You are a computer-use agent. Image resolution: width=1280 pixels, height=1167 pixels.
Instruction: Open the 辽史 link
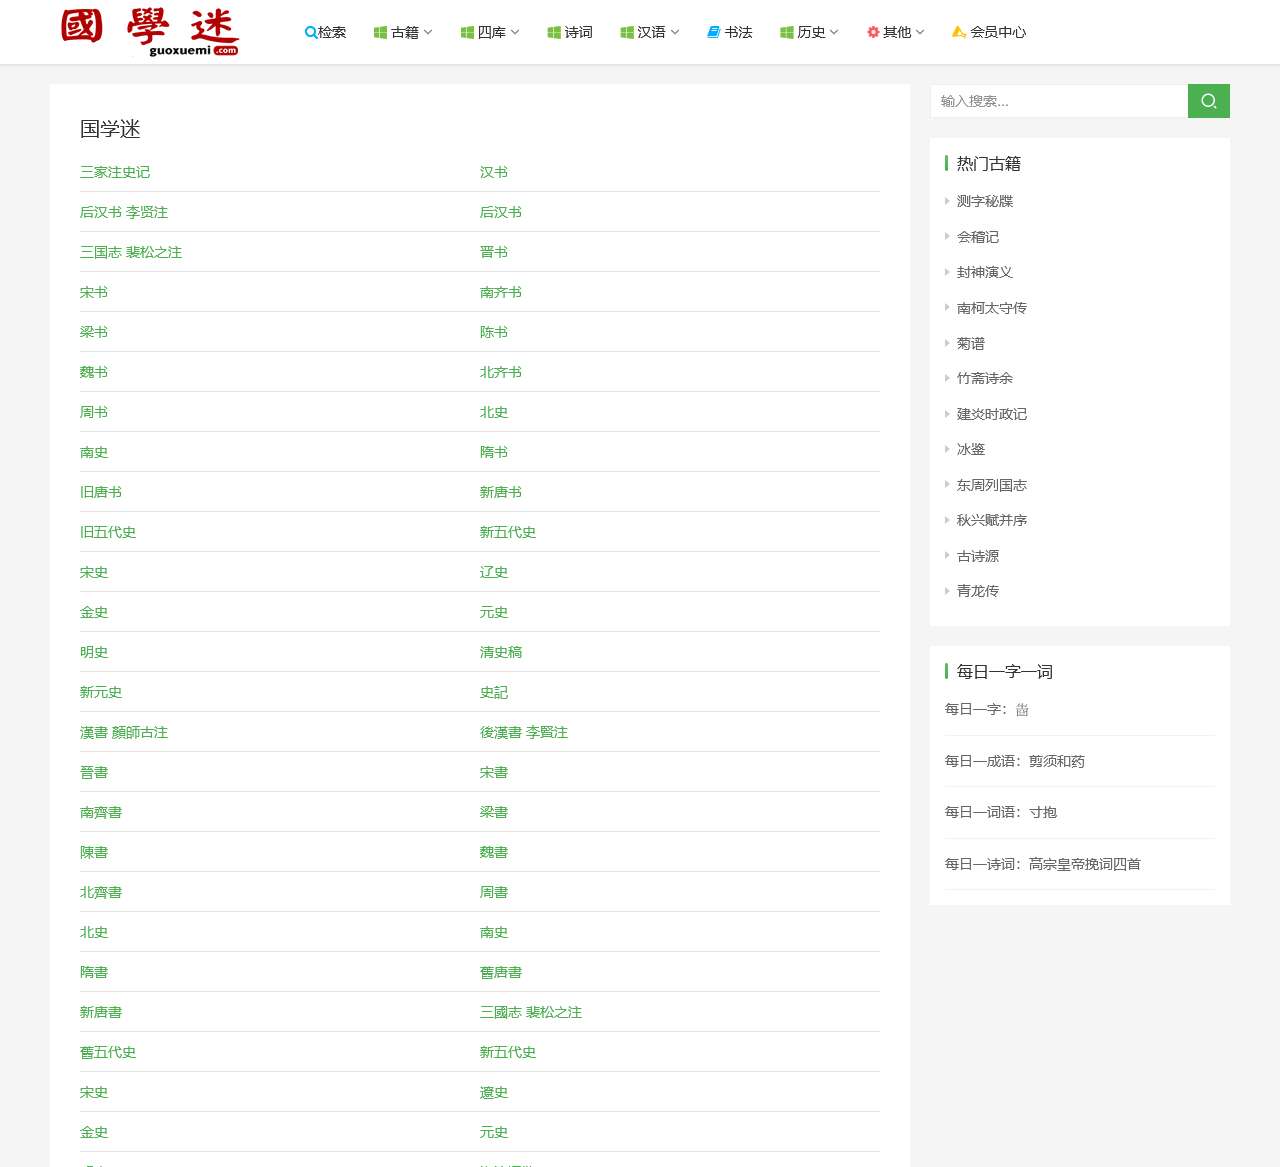[494, 572]
